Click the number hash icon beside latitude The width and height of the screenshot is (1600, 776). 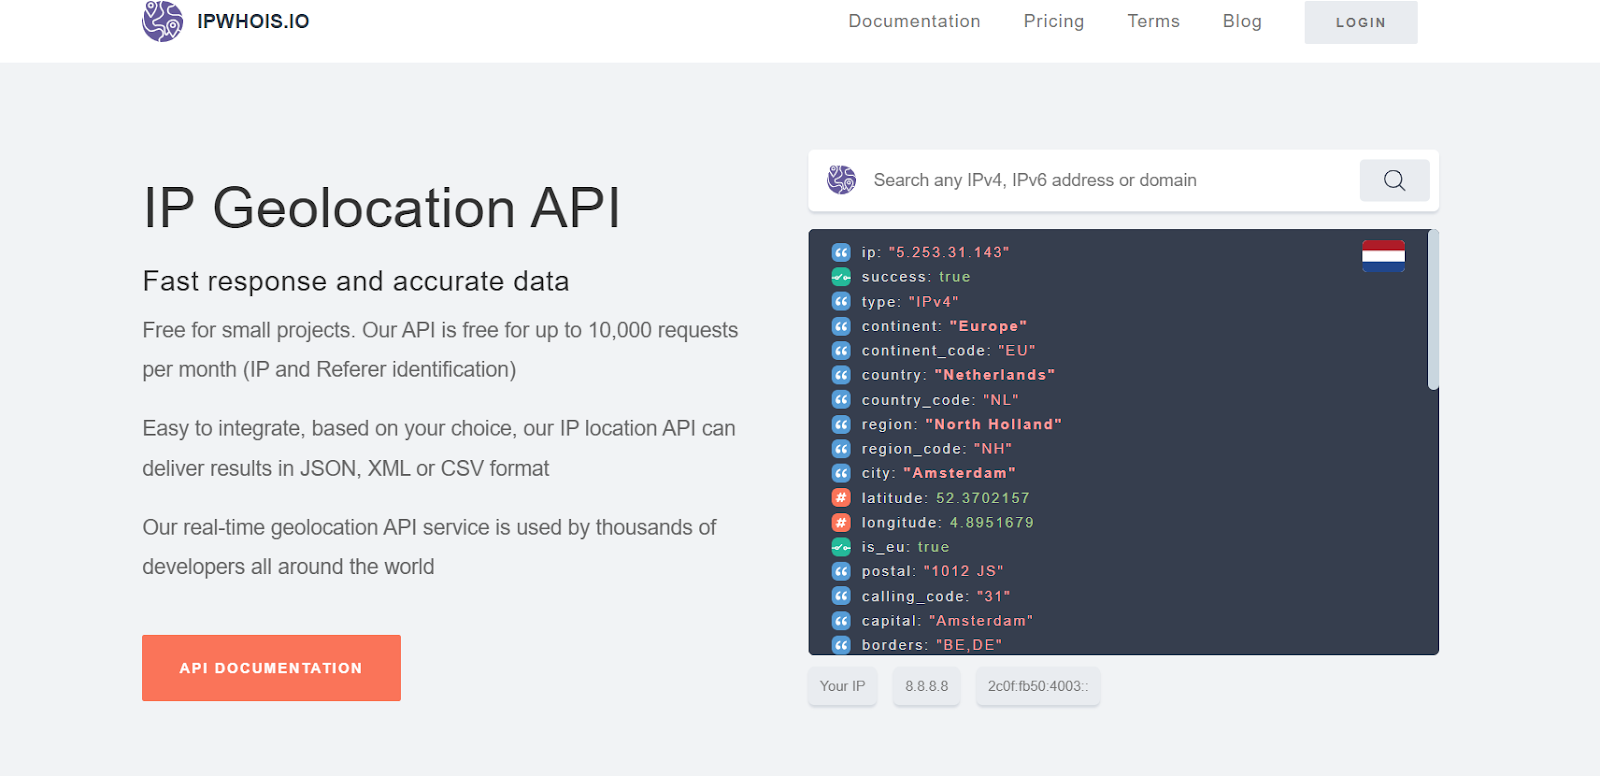pyautogui.click(x=841, y=497)
